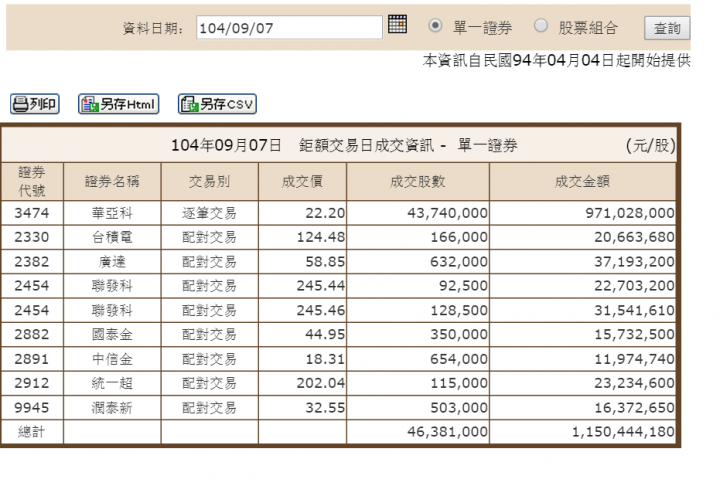Image resolution: width=720 pixels, height=486 pixels.
Task: Click the price 22.20 cell
Action: coord(302,213)
